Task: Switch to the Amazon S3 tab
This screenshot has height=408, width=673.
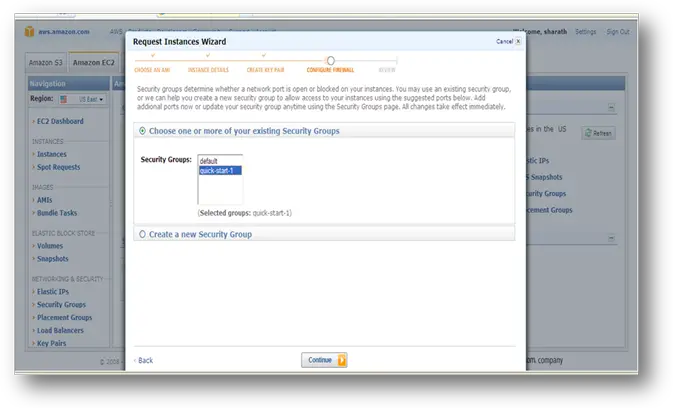Action: [x=45, y=63]
